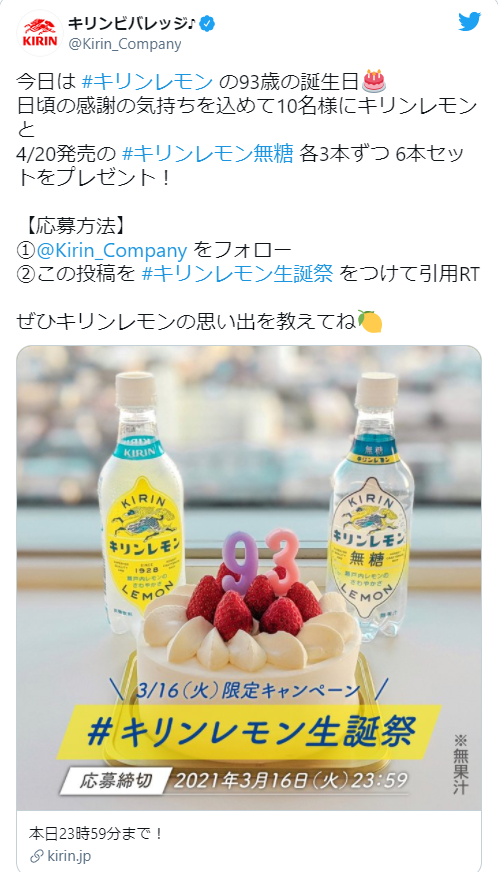The width and height of the screenshot is (498, 872).
Task: Click the @Kirin_Company mention in tweet body
Action: tap(112, 251)
